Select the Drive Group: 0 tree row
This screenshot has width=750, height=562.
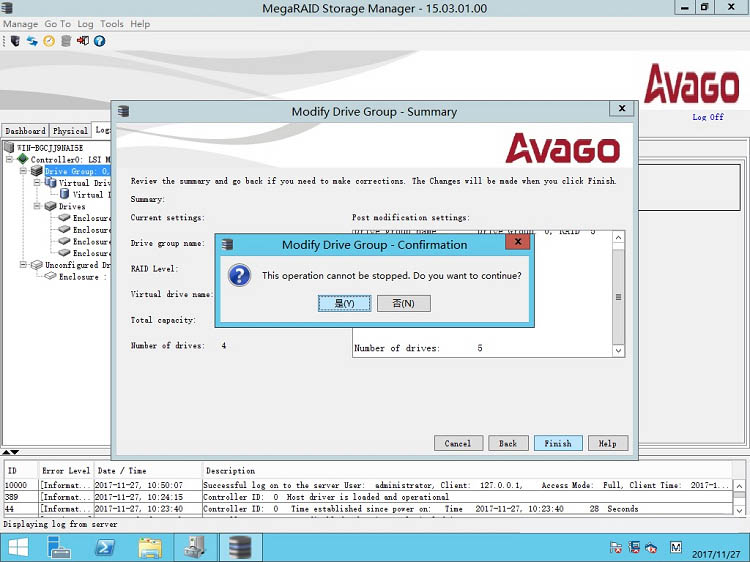coord(77,171)
